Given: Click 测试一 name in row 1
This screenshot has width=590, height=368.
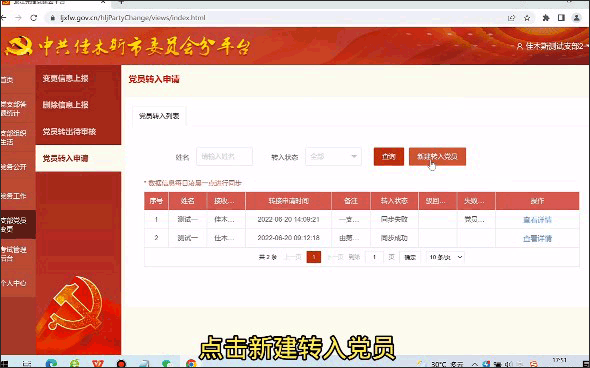Looking at the screenshot, I should click(x=187, y=219).
